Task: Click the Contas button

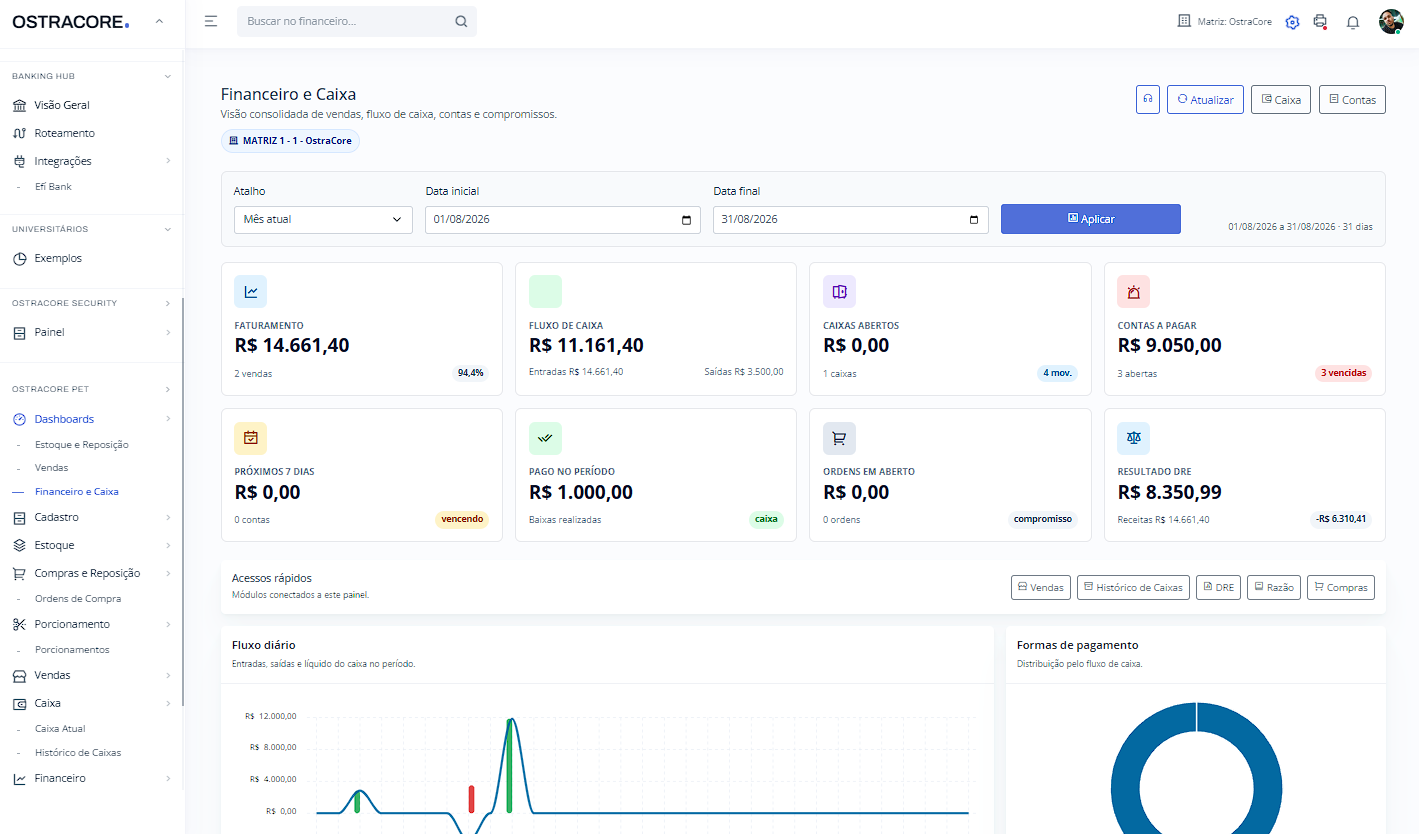Action: pos(1352,99)
